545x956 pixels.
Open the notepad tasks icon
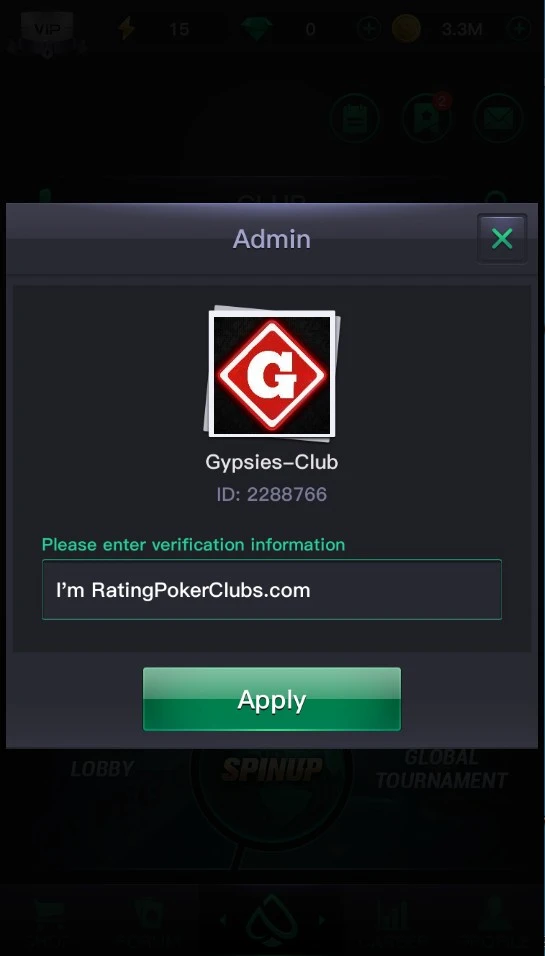pyautogui.click(x=354, y=118)
